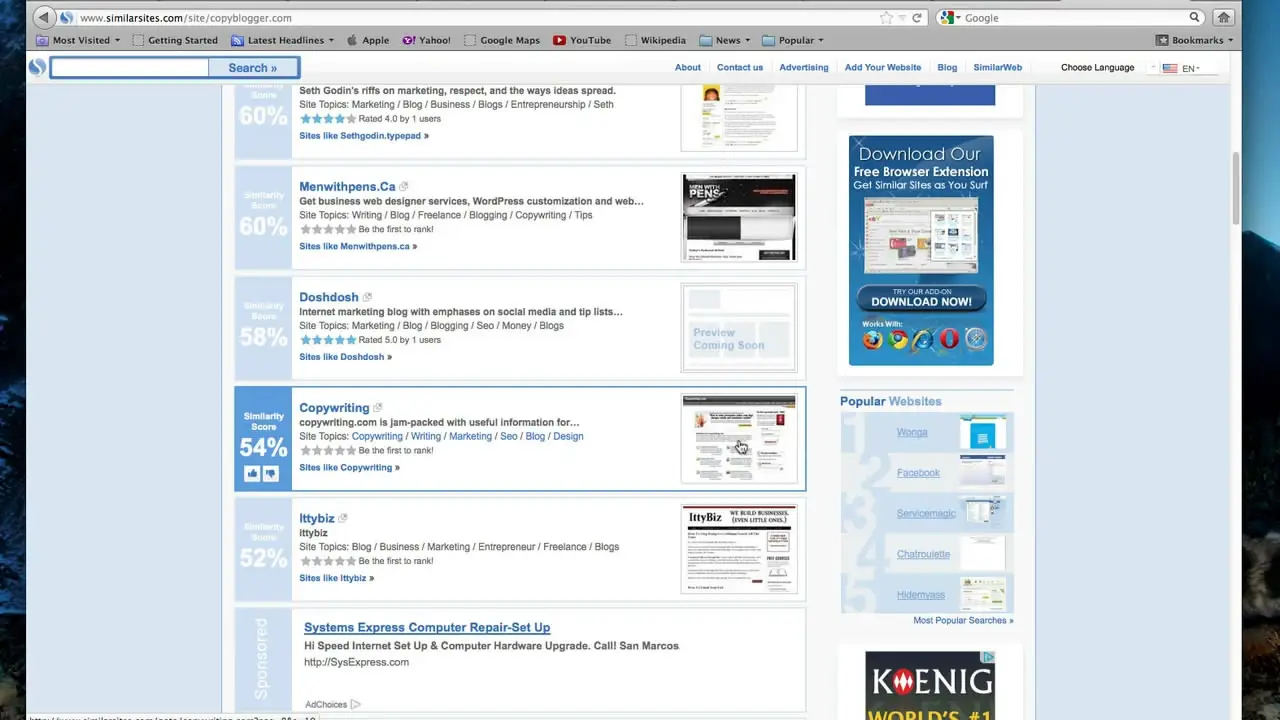Open the Bookmarks menu at toolbar end

pyautogui.click(x=1195, y=40)
